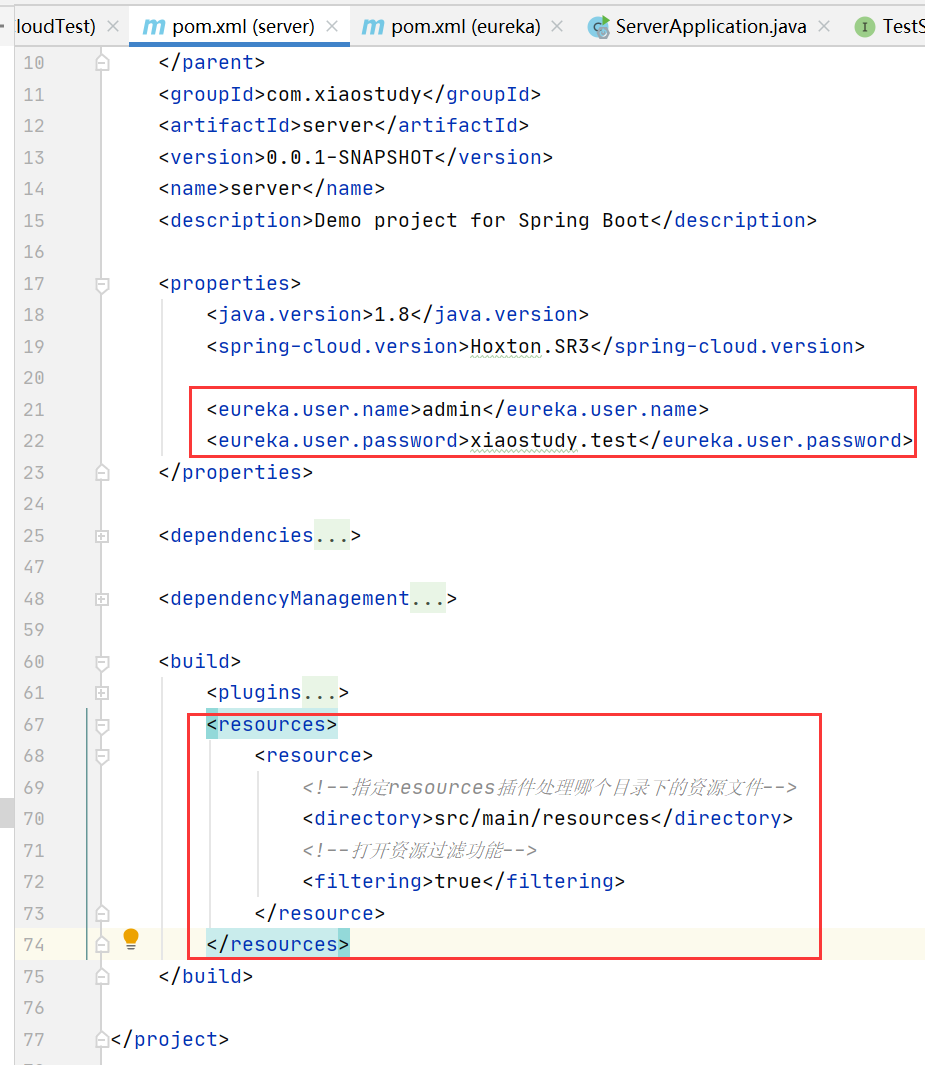Collapse the build block on line 60
The image size is (925, 1065).
102,663
